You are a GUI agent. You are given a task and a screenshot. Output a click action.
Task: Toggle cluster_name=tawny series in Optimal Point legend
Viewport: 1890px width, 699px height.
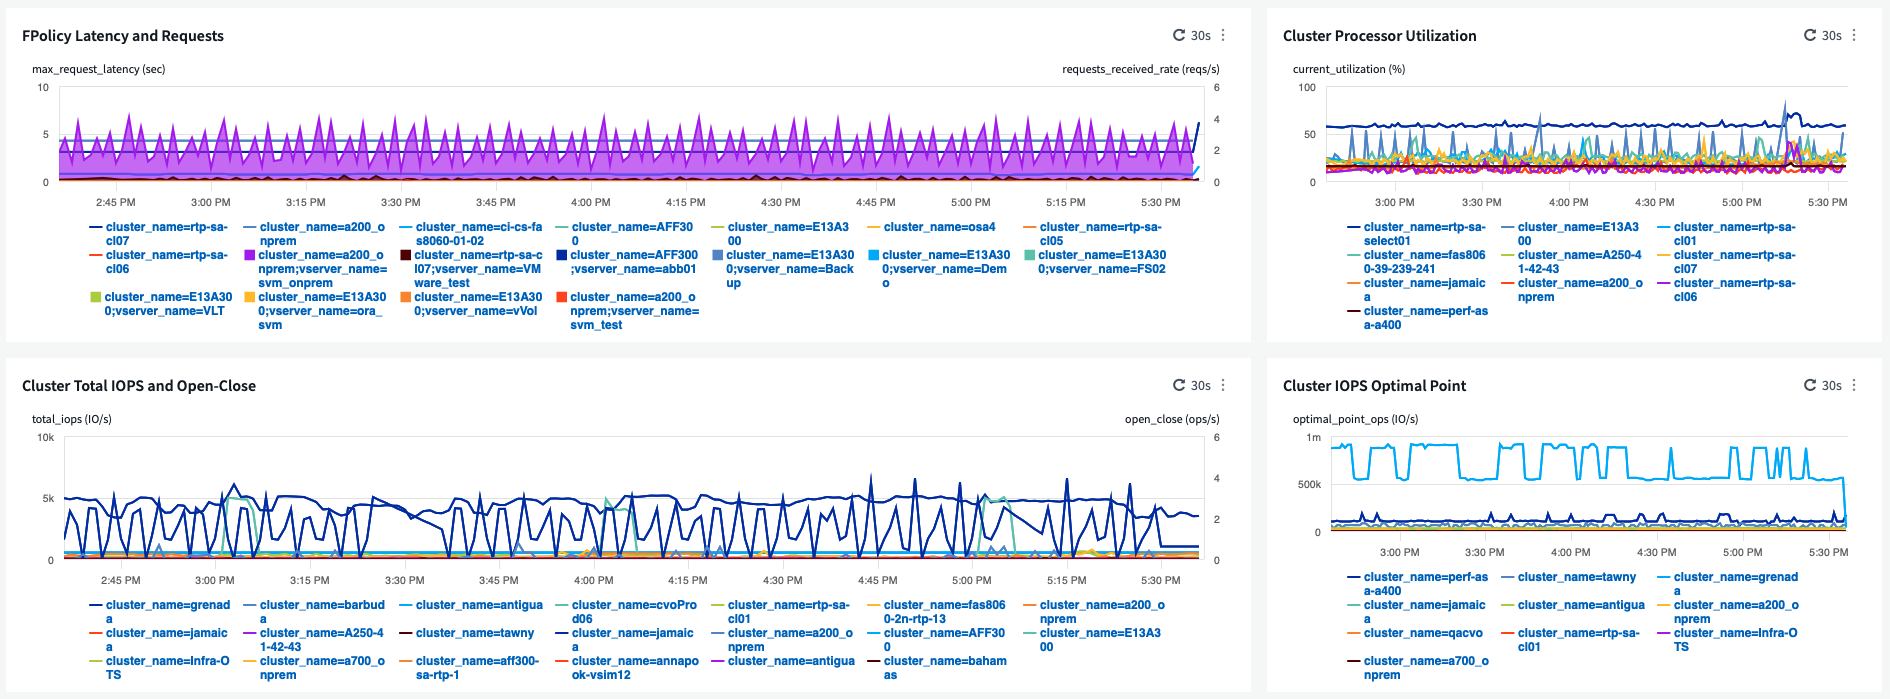[1576, 577]
